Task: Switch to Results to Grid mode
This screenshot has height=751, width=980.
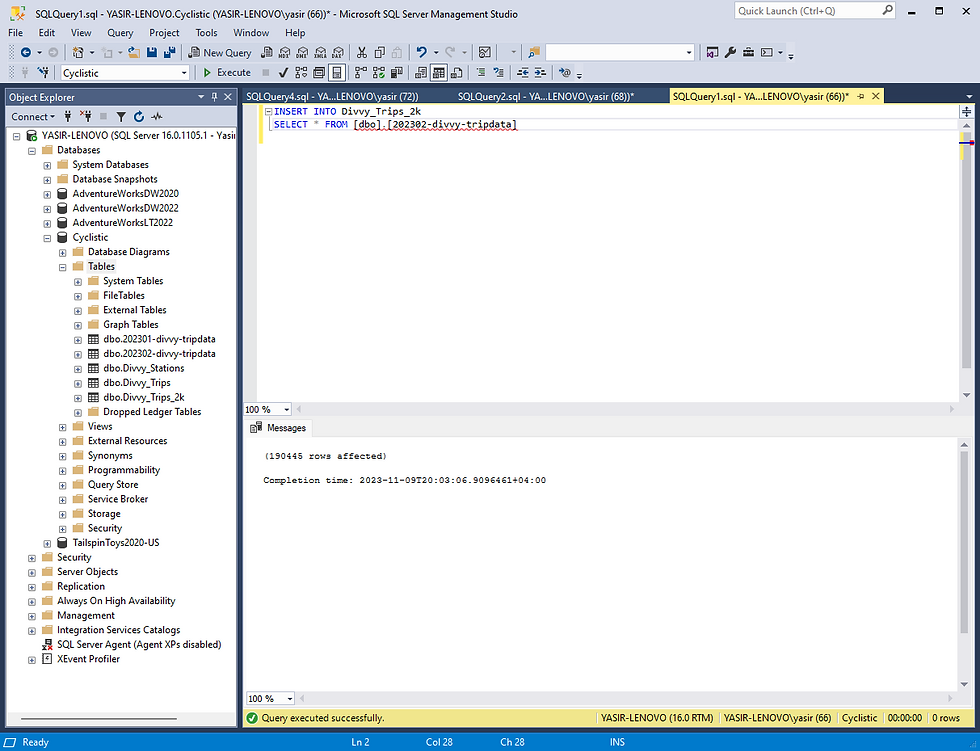Action: pyautogui.click(x=439, y=72)
